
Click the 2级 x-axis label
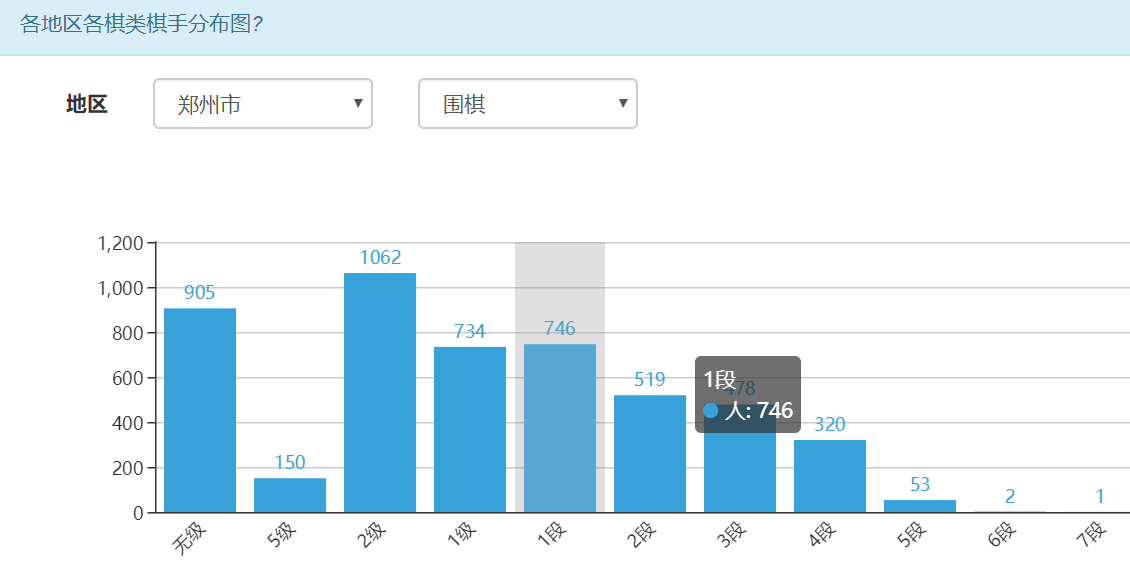371,539
